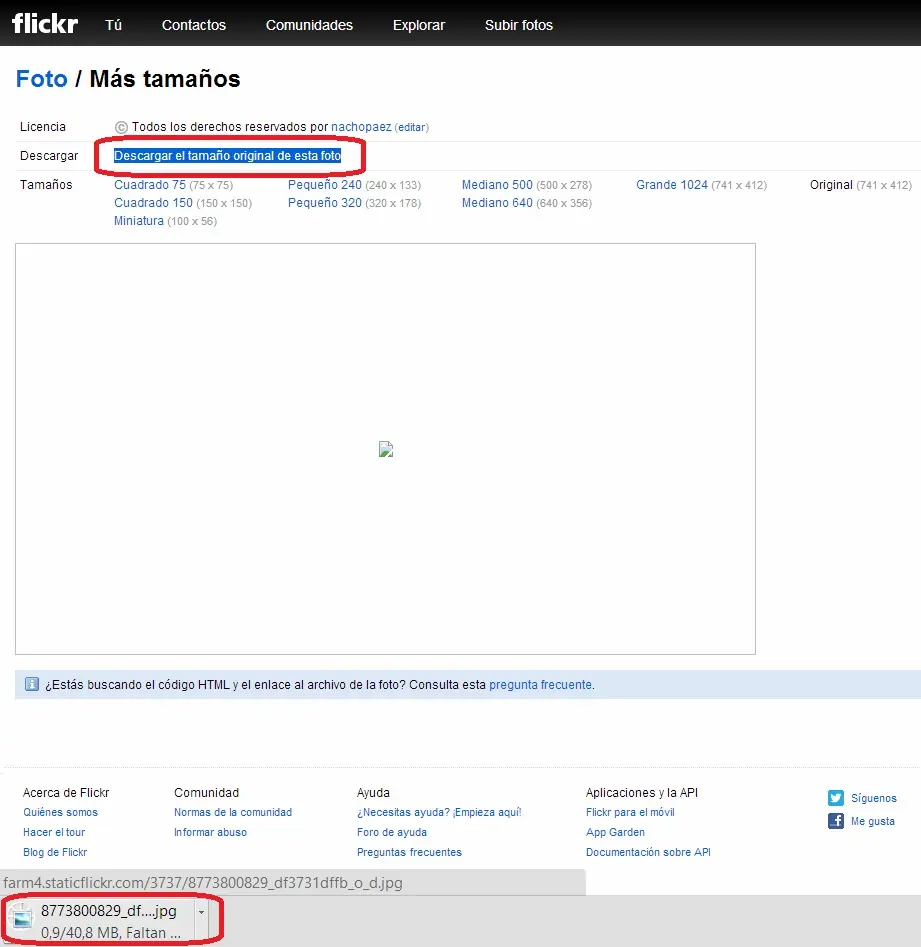The image size is (921, 947).
Task: Open Blog de Flickr link
Action: [55, 852]
